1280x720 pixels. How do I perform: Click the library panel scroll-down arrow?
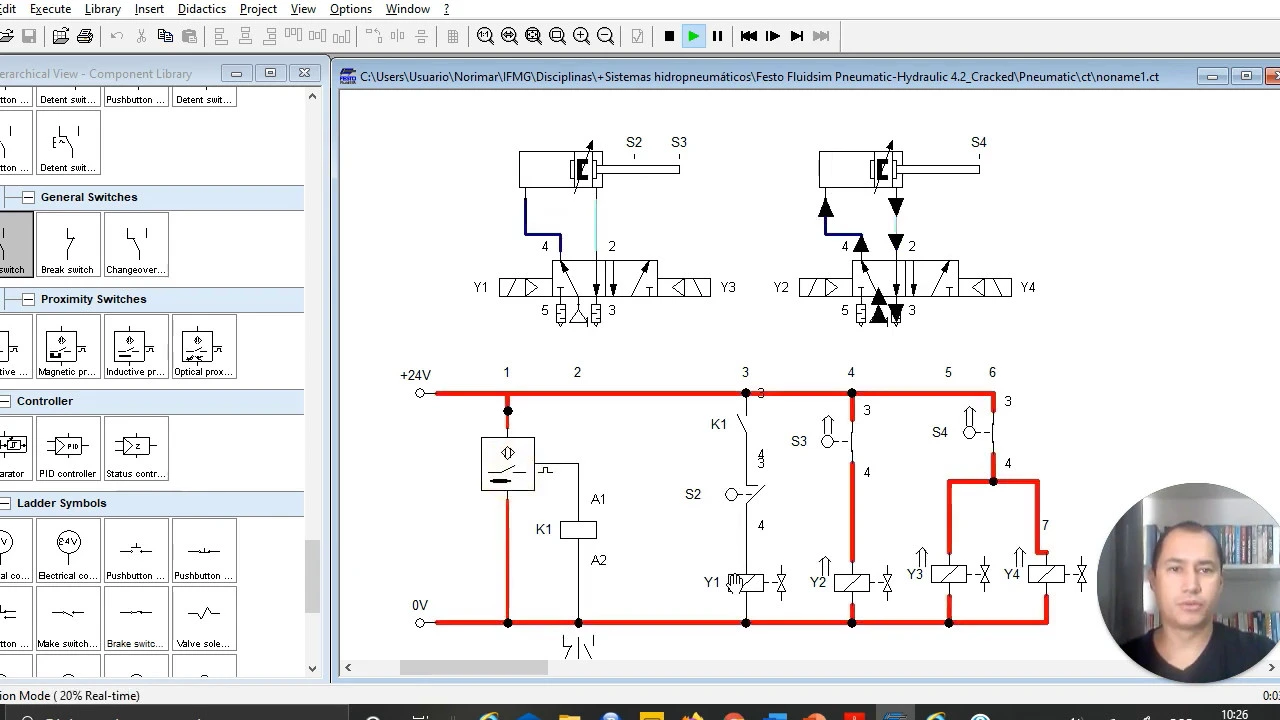pyautogui.click(x=312, y=668)
